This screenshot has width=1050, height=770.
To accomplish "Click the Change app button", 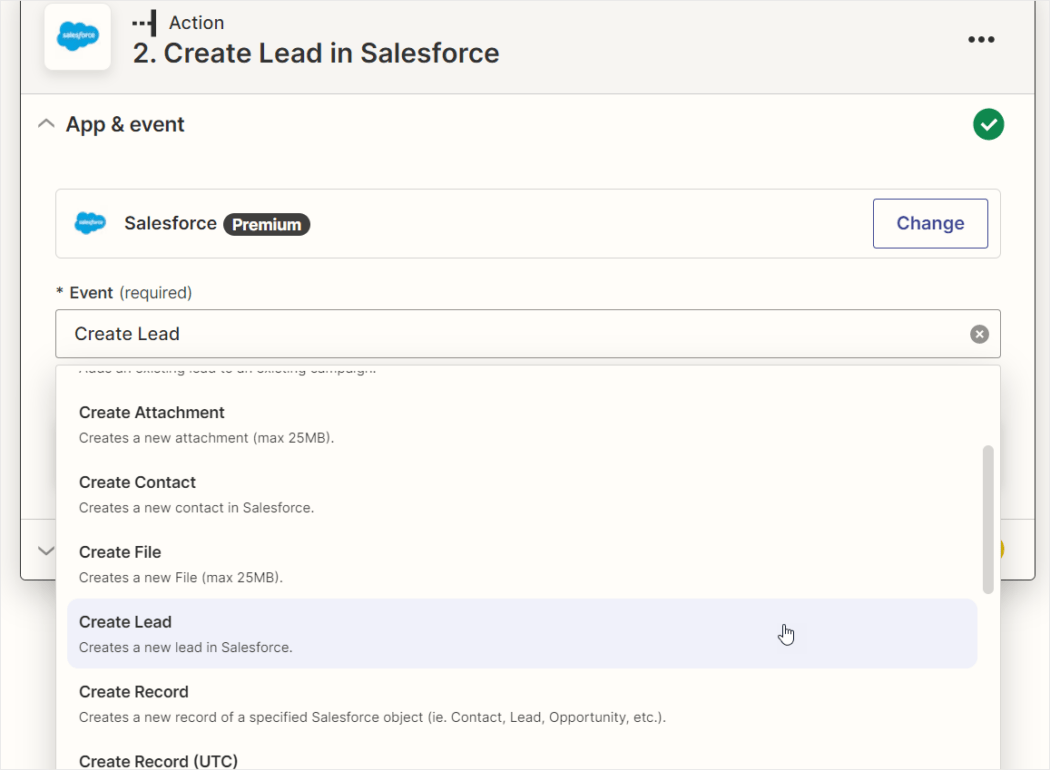I will pos(930,224).
